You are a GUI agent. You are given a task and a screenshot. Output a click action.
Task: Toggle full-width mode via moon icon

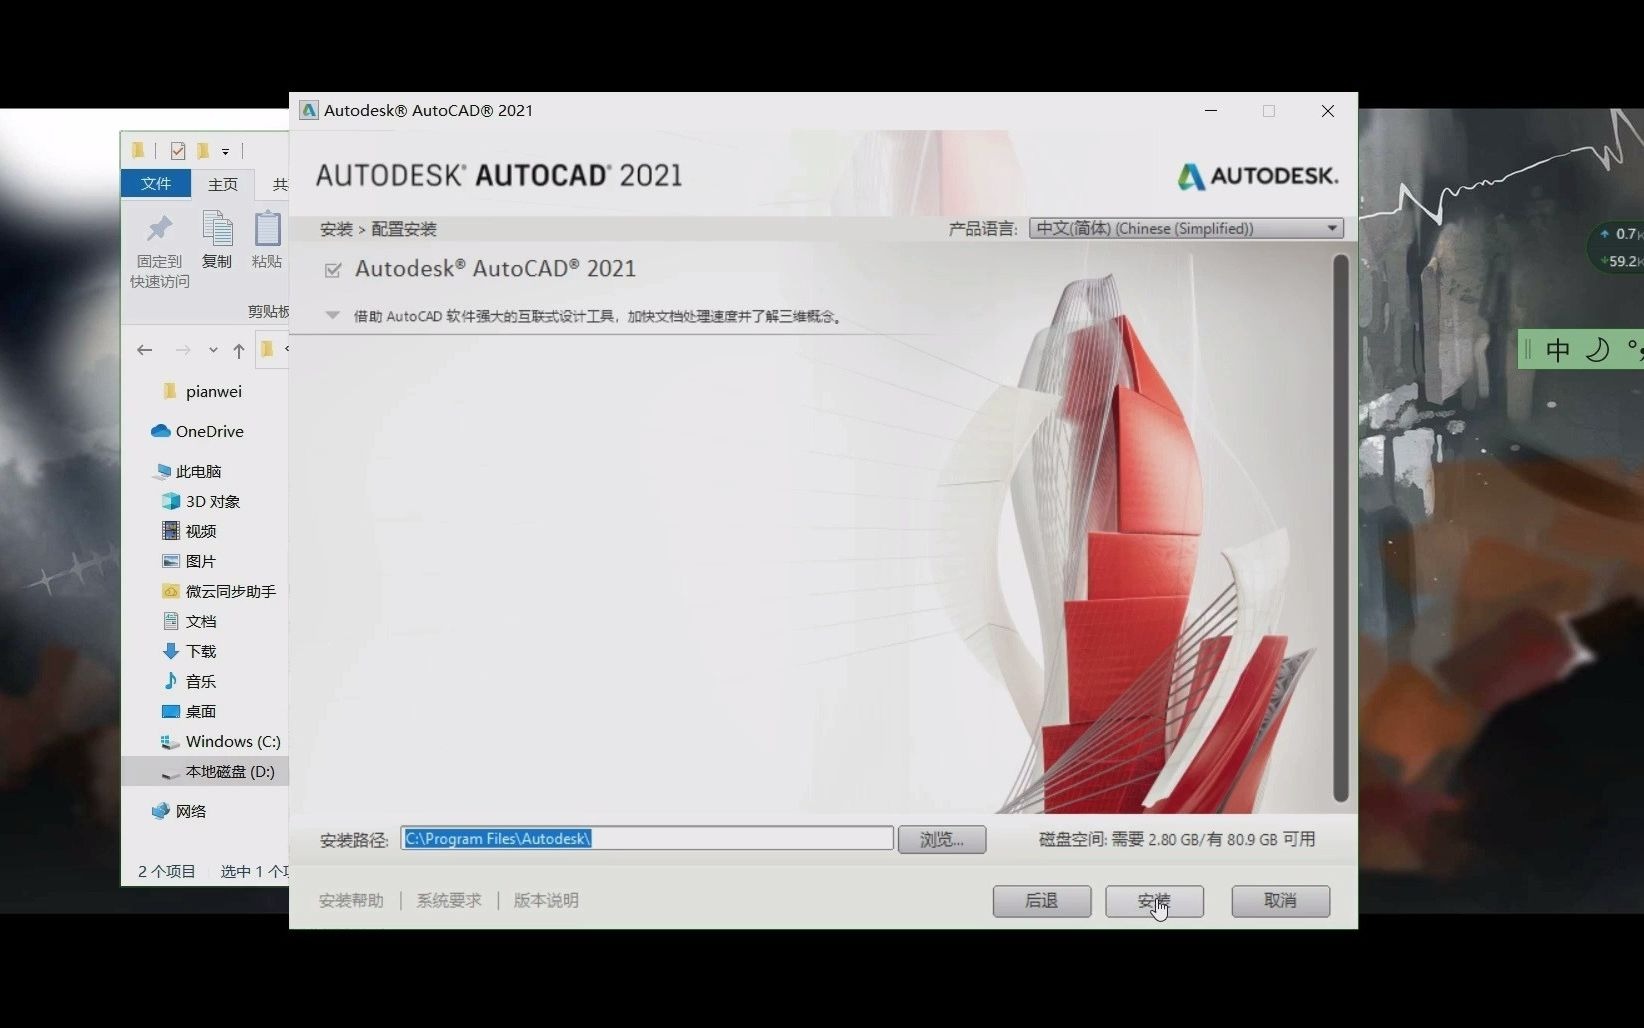tap(1598, 349)
